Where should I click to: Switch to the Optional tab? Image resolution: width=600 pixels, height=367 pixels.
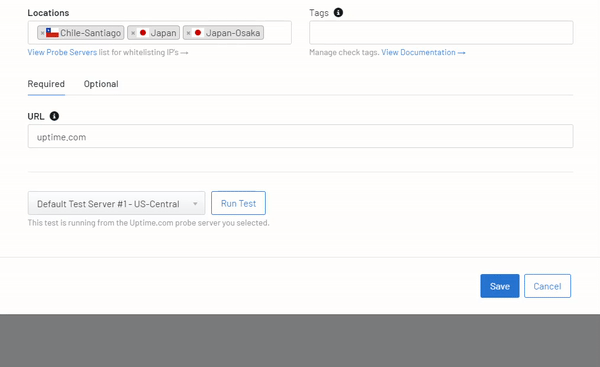pyautogui.click(x=101, y=84)
